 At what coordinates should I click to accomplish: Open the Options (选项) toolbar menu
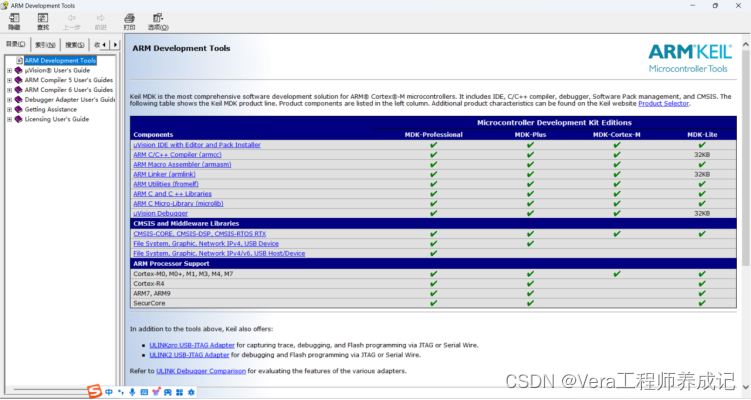pyautogui.click(x=158, y=21)
